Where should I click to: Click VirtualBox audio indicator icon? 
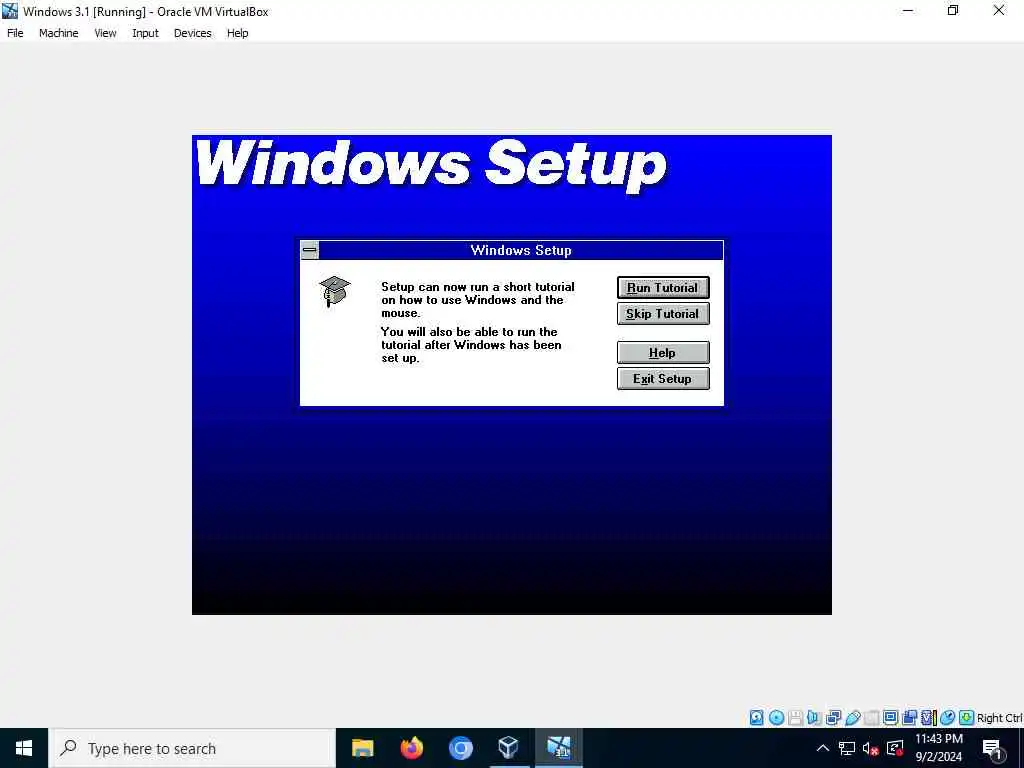point(814,718)
